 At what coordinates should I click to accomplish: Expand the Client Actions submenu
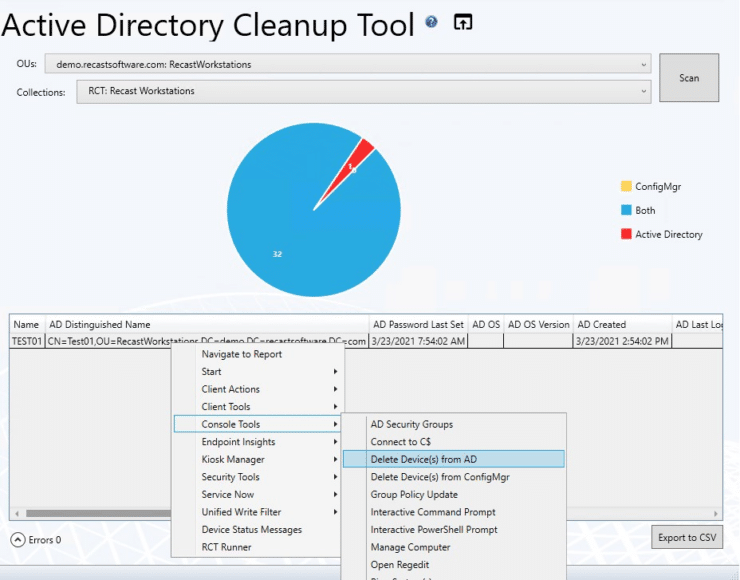click(257, 389)
